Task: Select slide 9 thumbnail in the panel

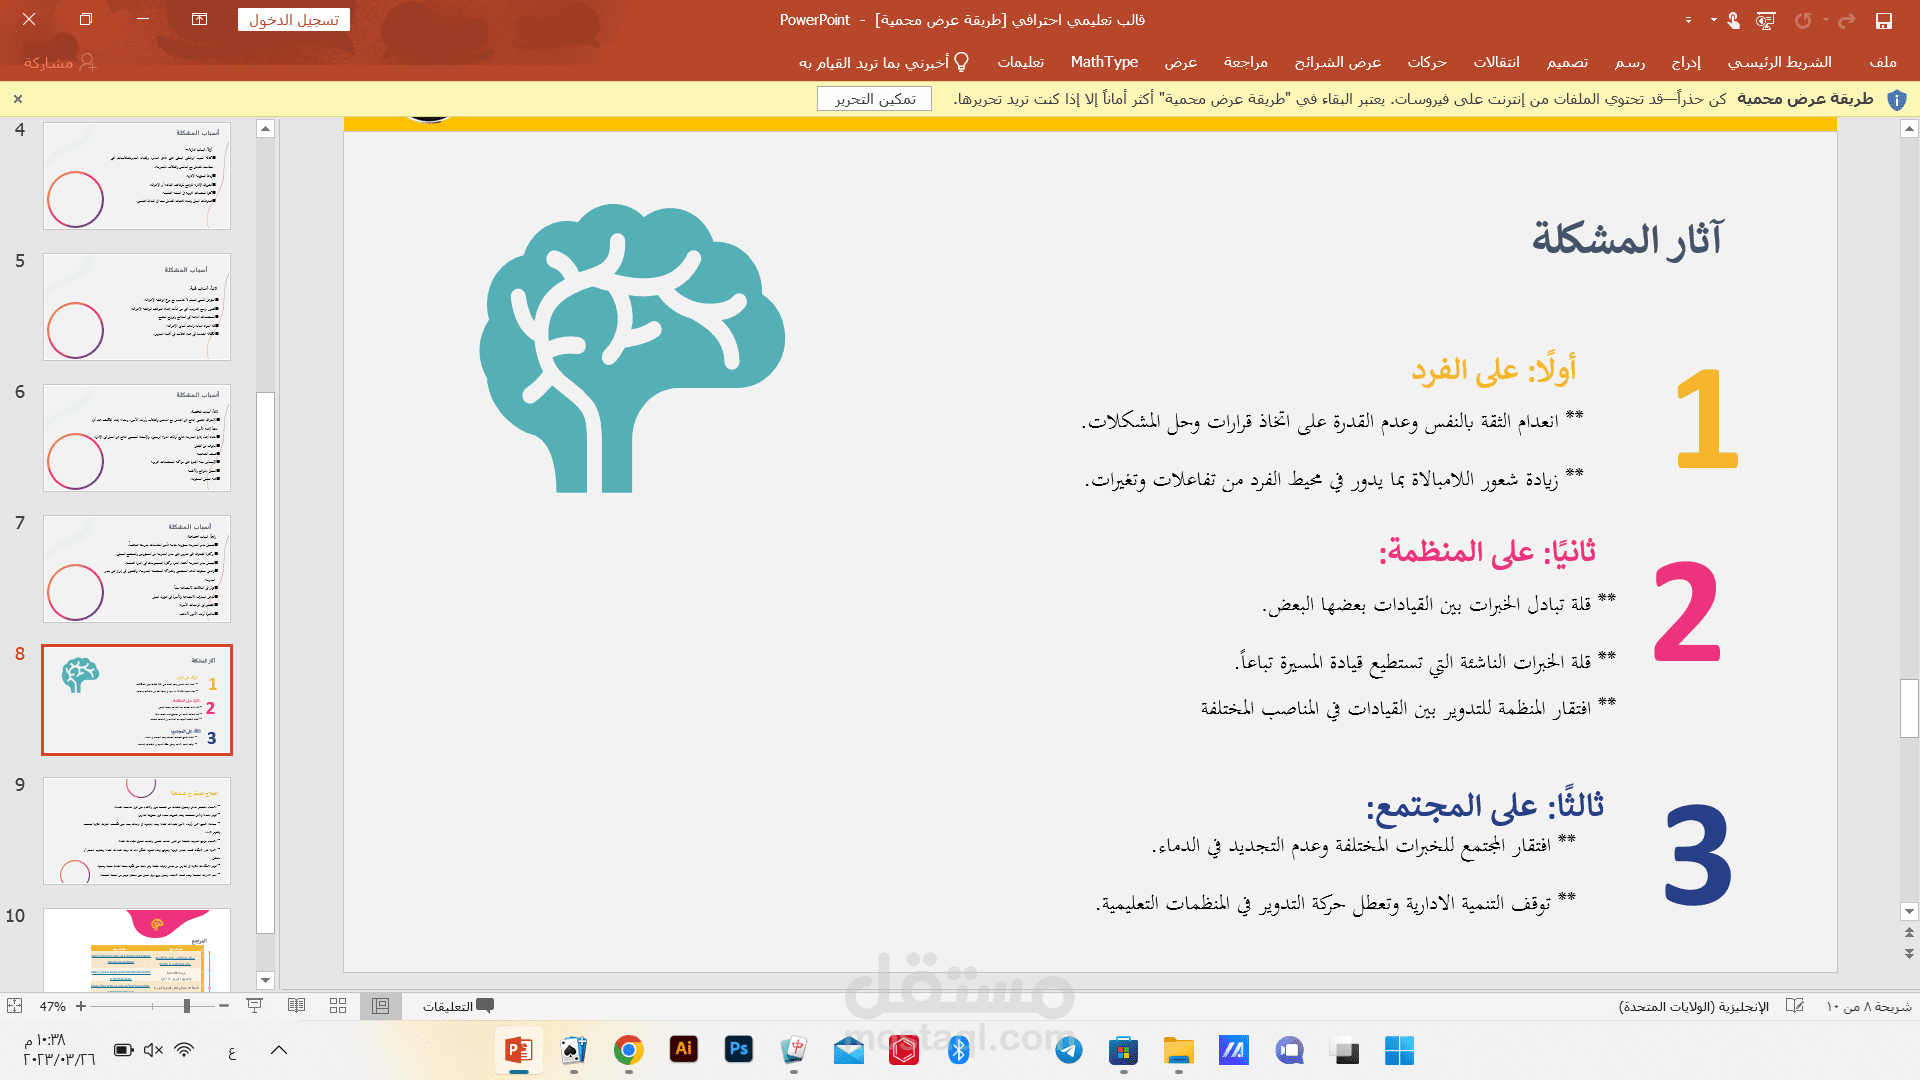Action: point(137,830)
